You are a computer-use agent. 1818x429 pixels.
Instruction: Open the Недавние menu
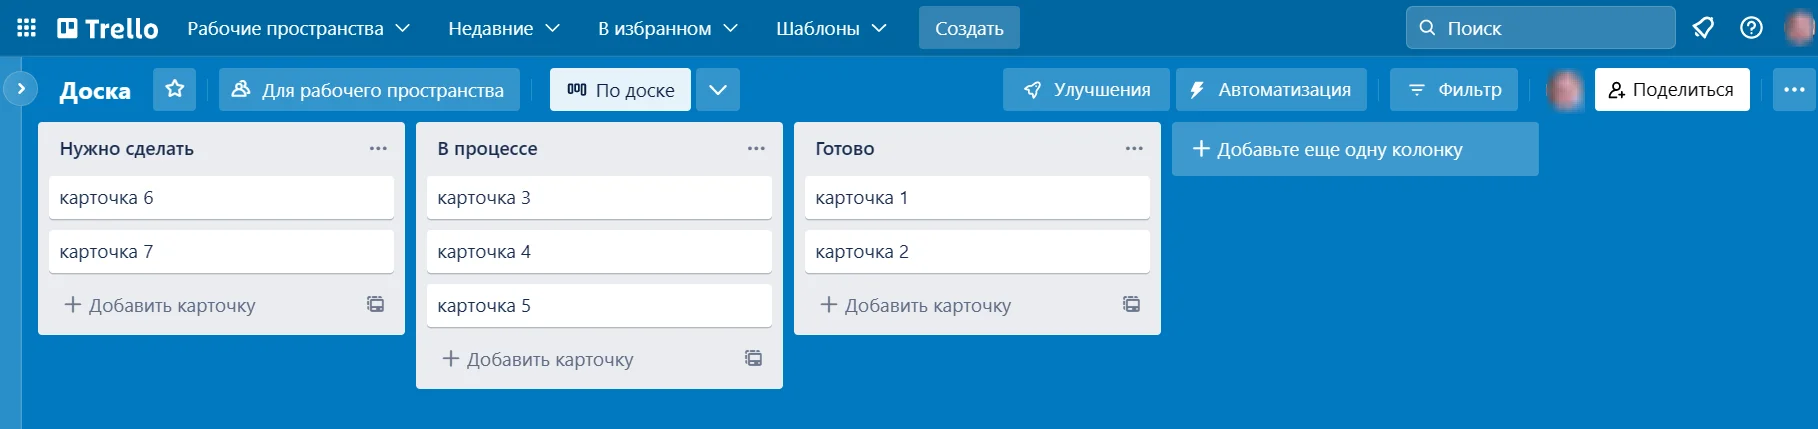tap(503, 28)
